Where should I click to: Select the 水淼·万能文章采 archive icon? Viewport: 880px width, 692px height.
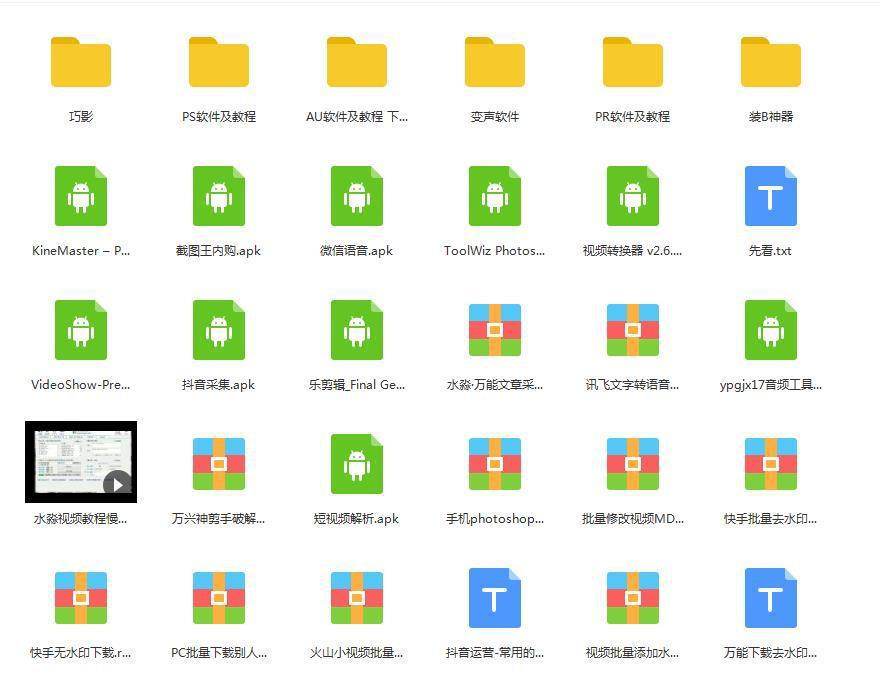pos(495,330)
